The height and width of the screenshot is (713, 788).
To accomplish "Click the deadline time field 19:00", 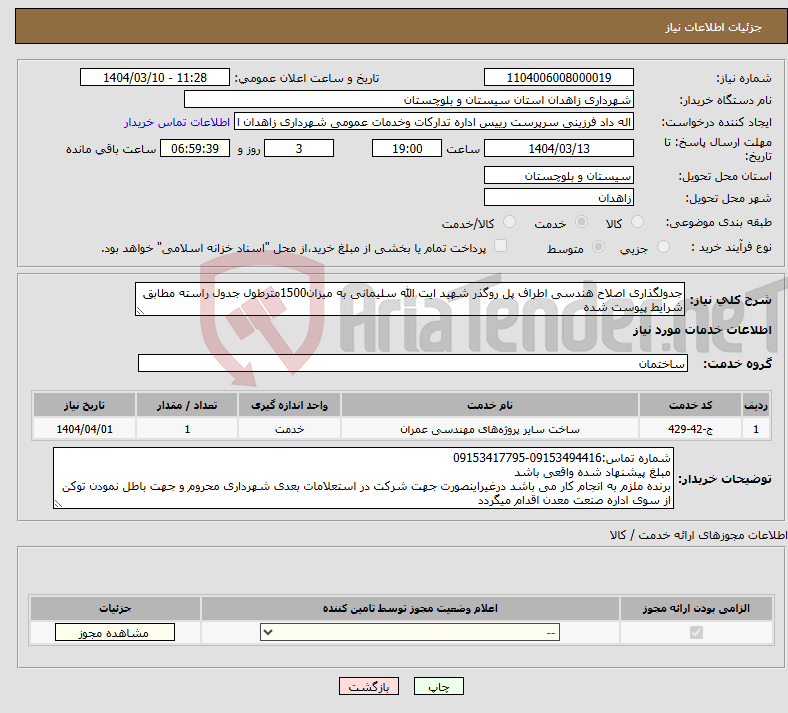I will click(x=407, y=148).
